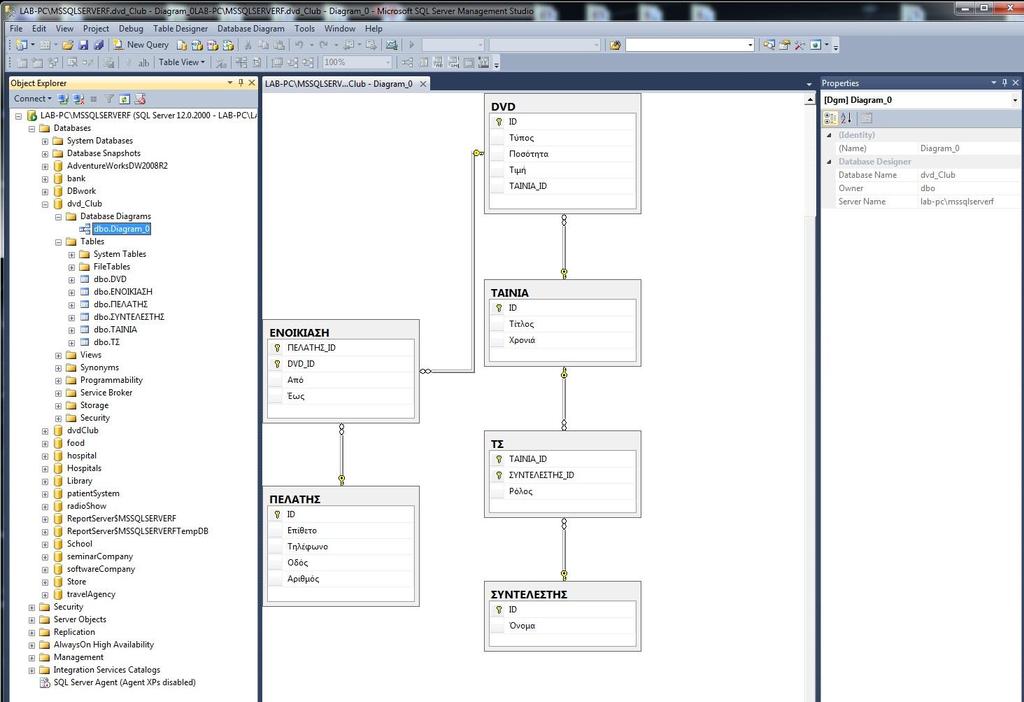Pin the Properties panel
This screenshot has width=1024, height=702.
point(1004,83)
